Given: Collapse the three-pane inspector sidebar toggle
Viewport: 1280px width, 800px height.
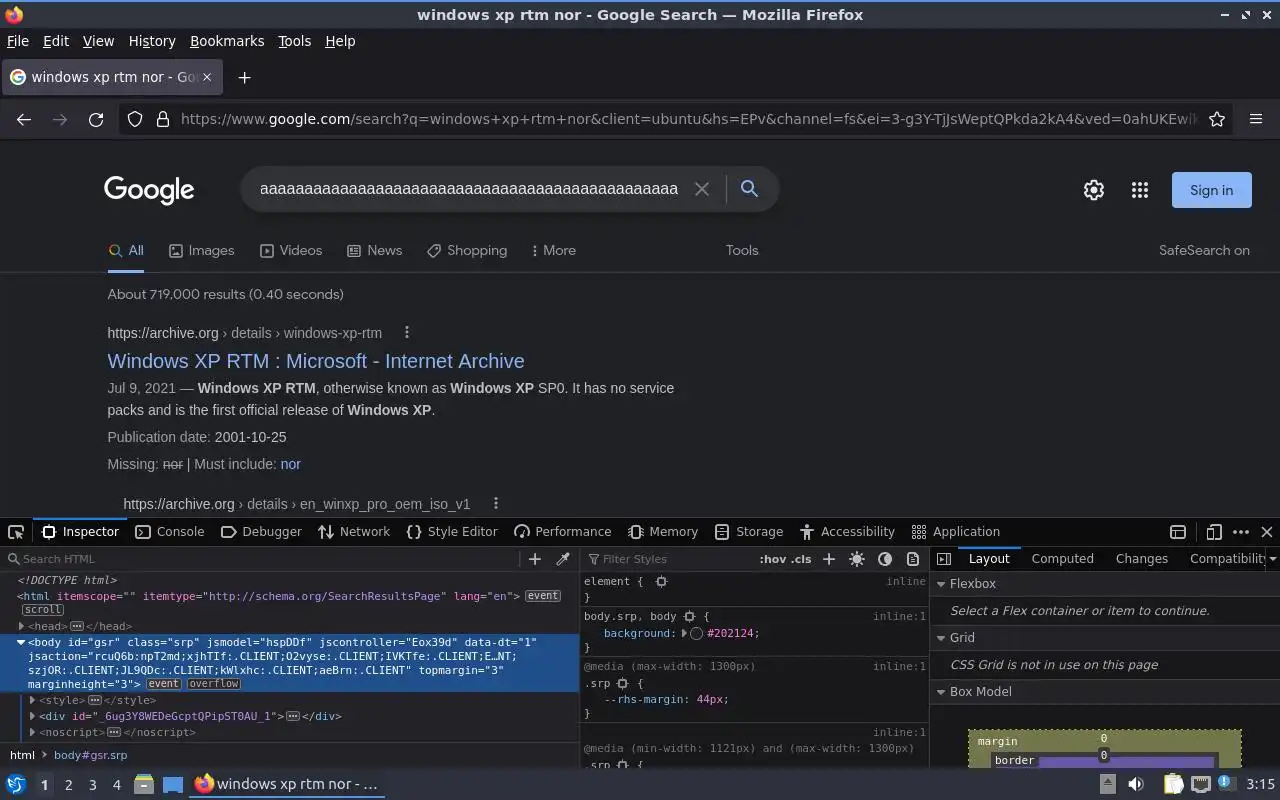Looking at the screenshot, I should click(x=943, y=559).
